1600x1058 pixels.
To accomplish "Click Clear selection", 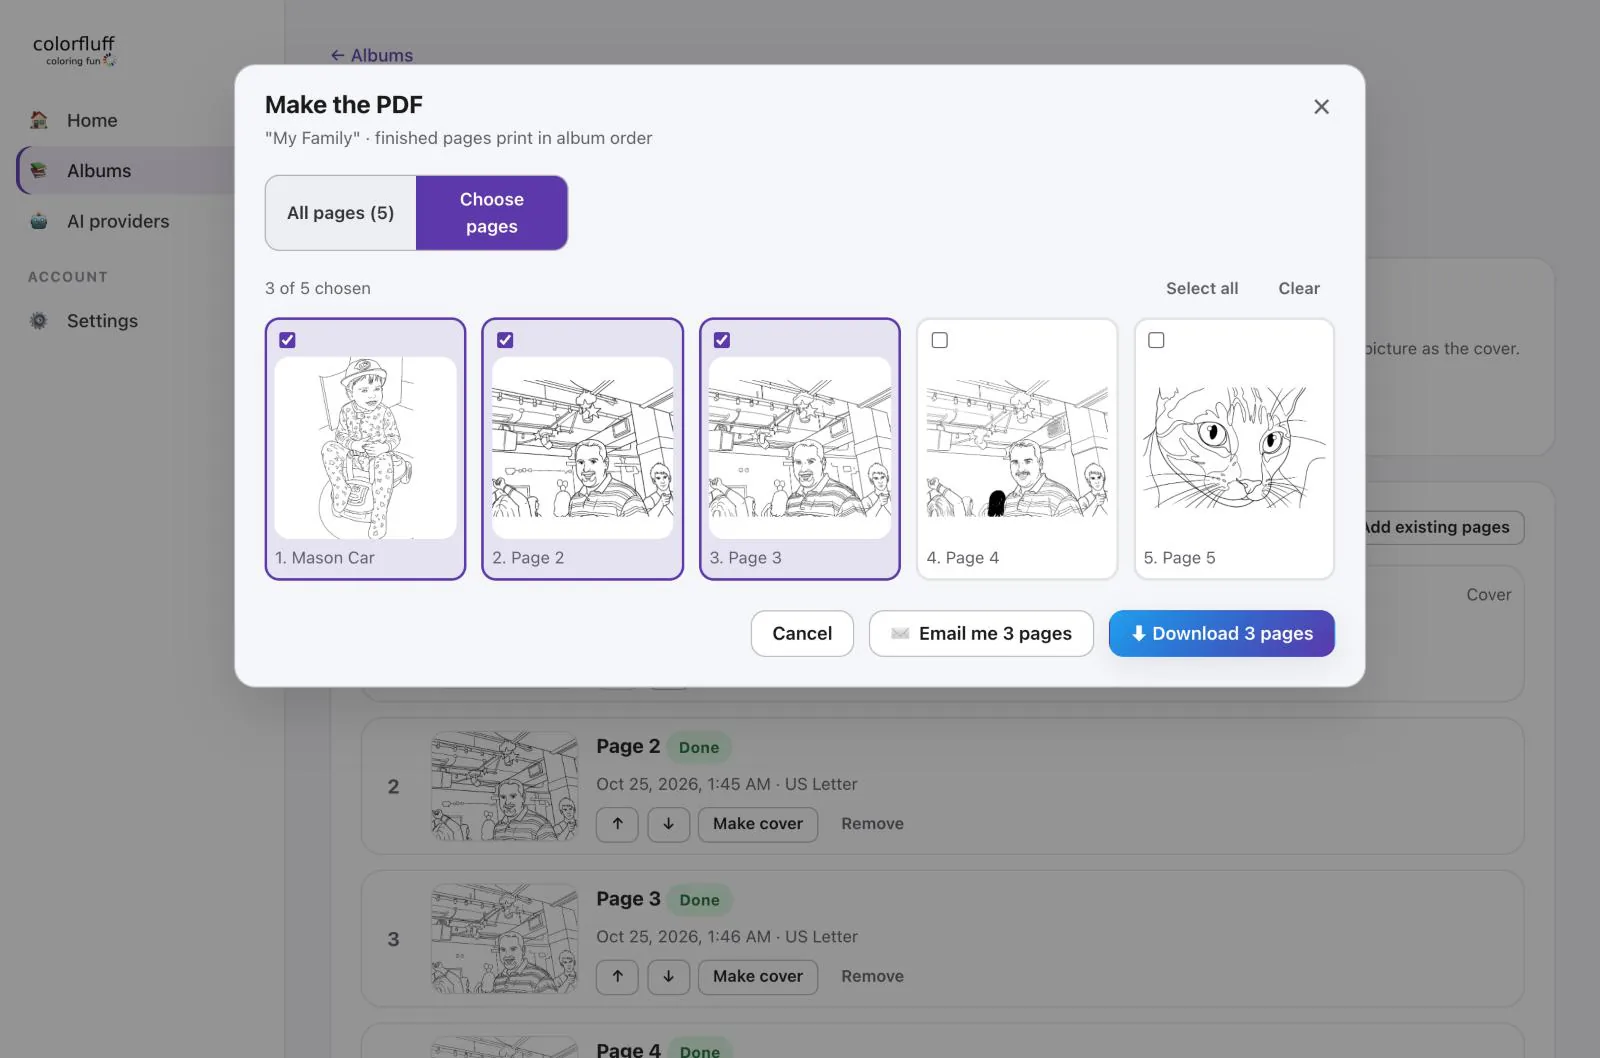I will 1299,288.
